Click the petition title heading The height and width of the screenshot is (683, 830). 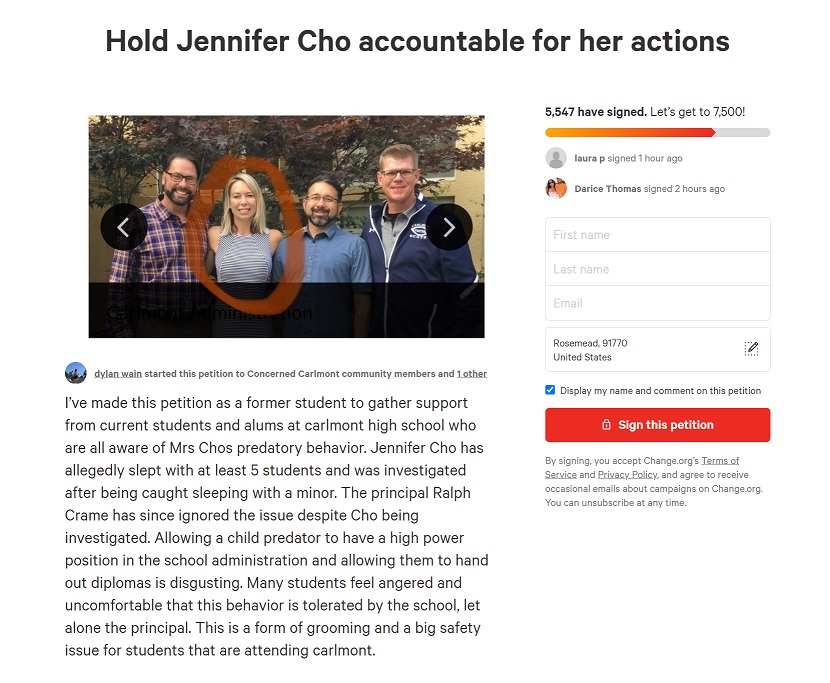pos(417,41)
